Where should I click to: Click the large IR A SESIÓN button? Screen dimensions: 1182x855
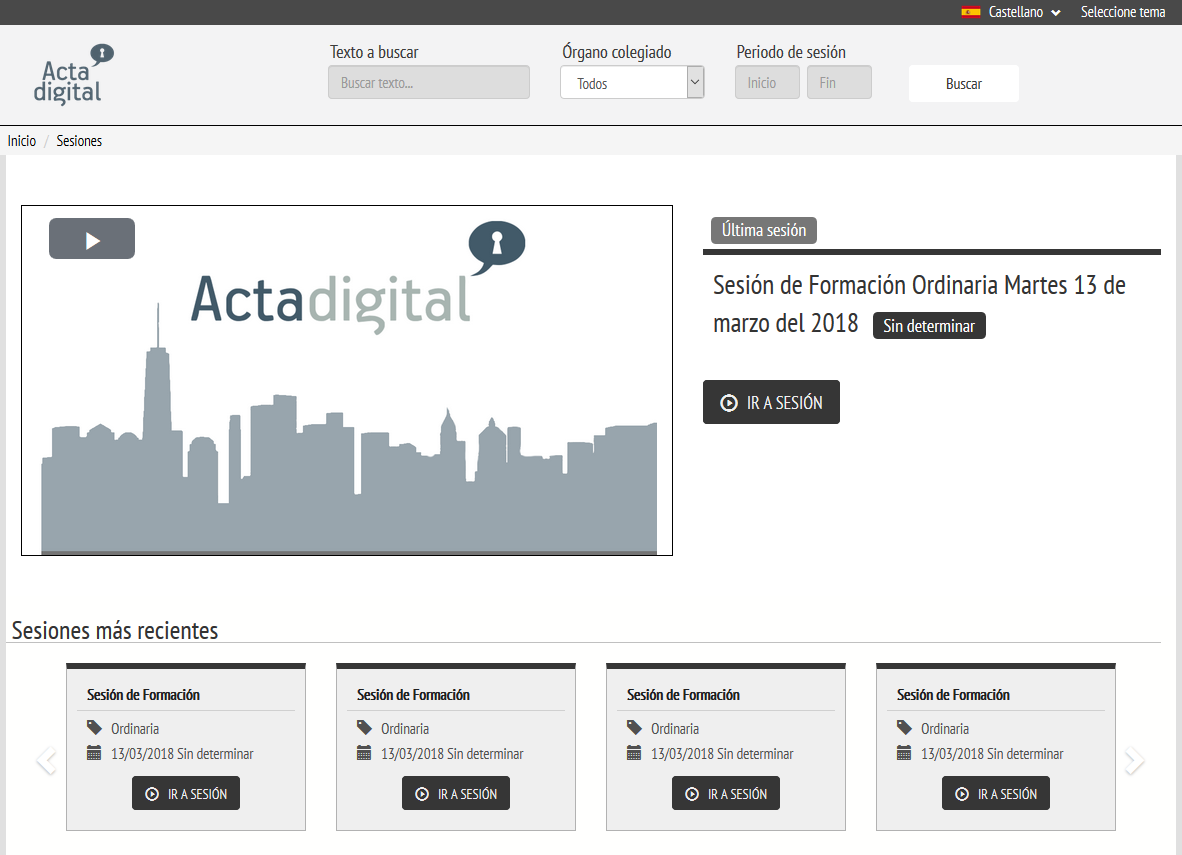771,402
